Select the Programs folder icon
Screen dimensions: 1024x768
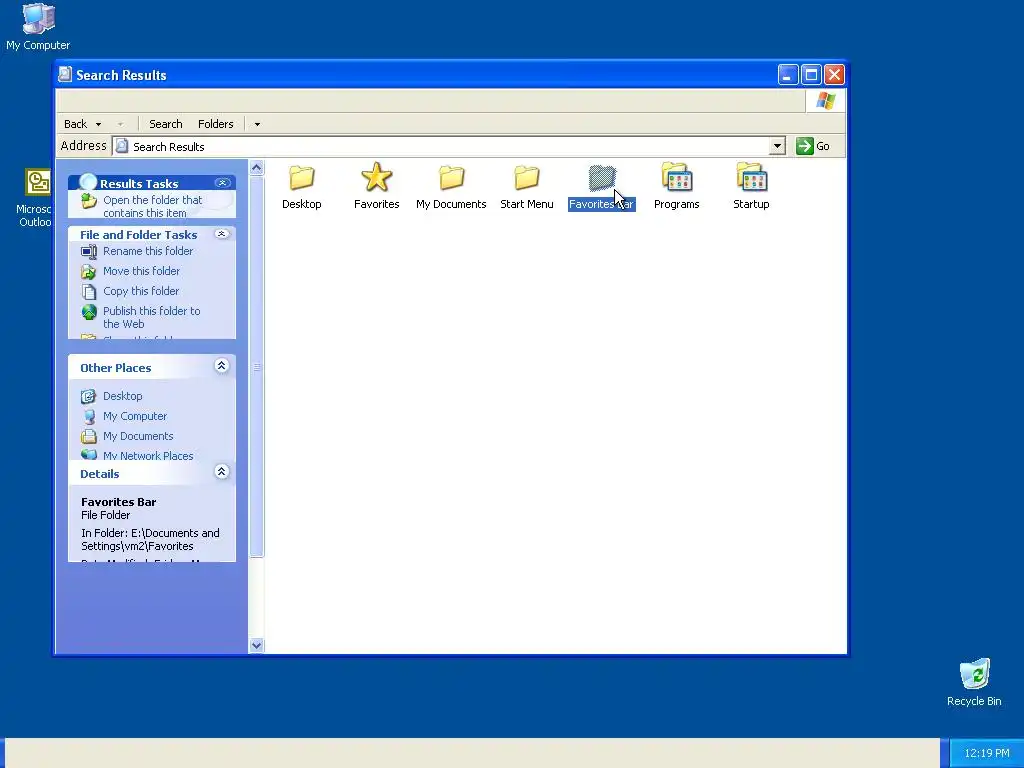coord(677,178)
